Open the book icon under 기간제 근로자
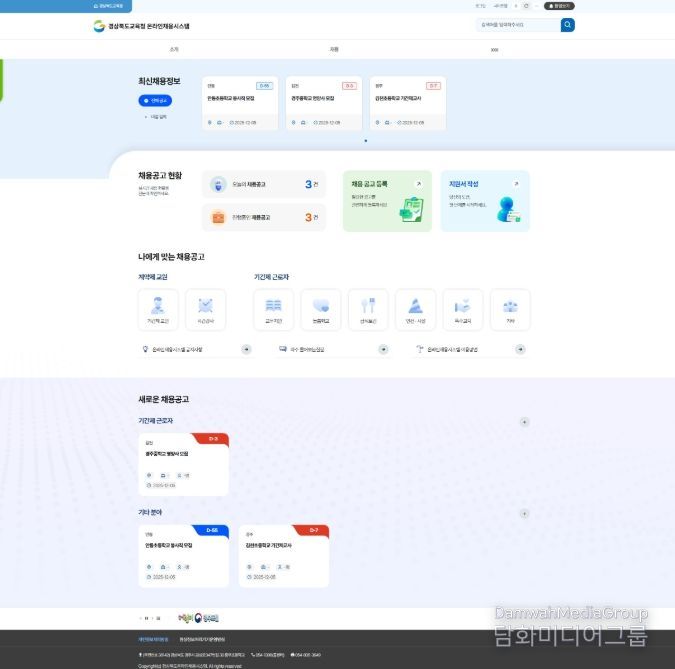Viewport: 675px width, 669px height. 273,309
